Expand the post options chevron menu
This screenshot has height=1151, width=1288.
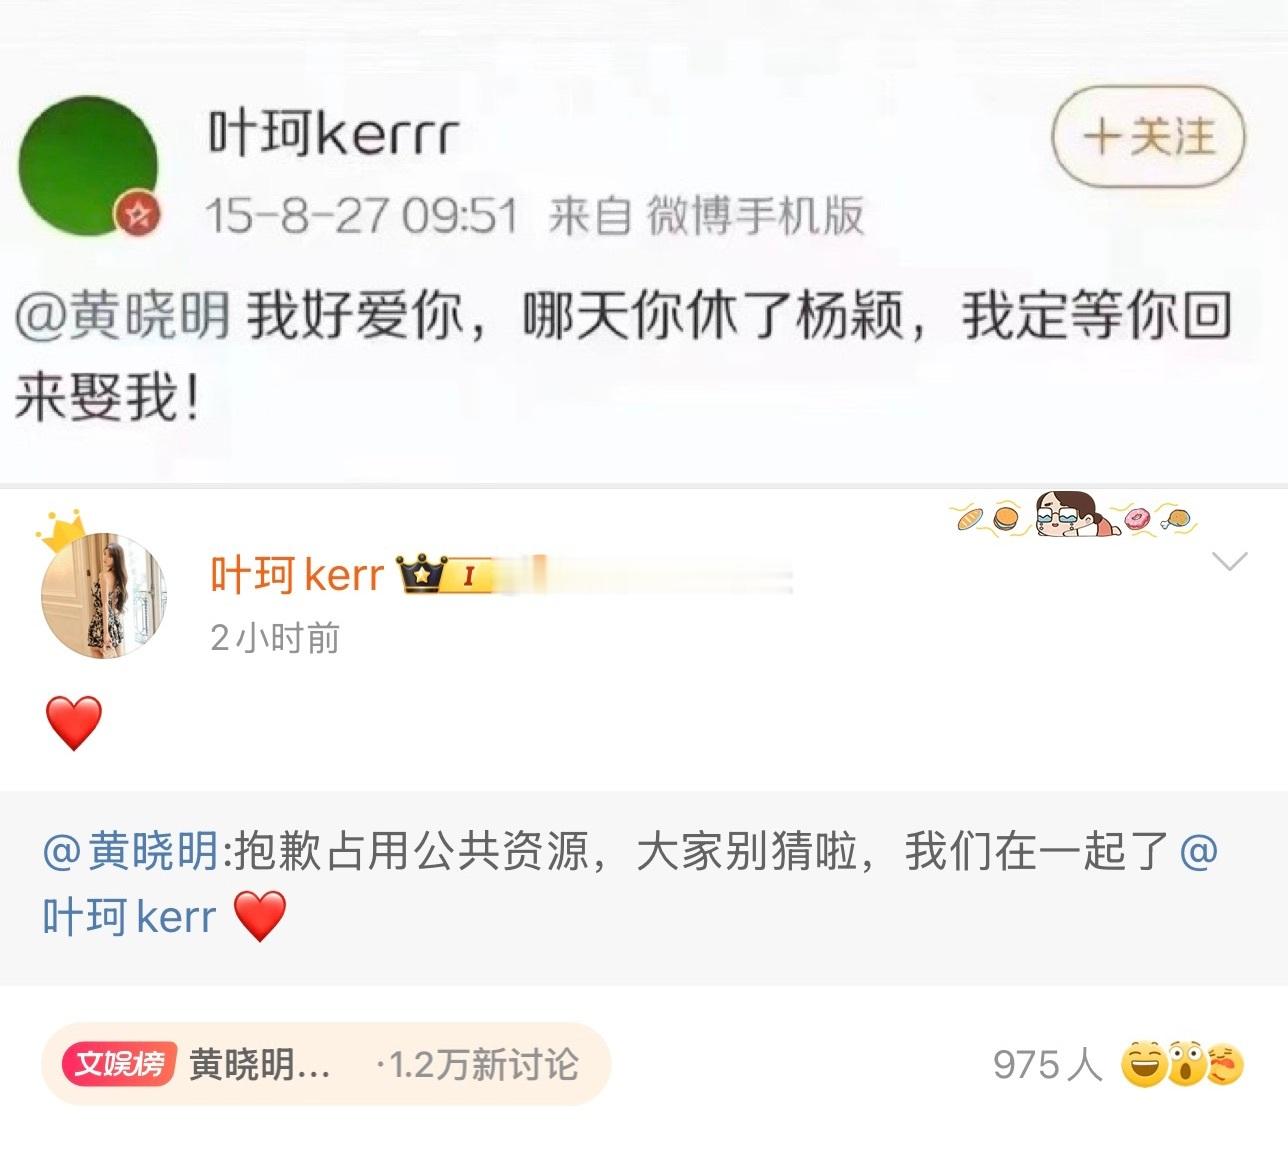1229,561
